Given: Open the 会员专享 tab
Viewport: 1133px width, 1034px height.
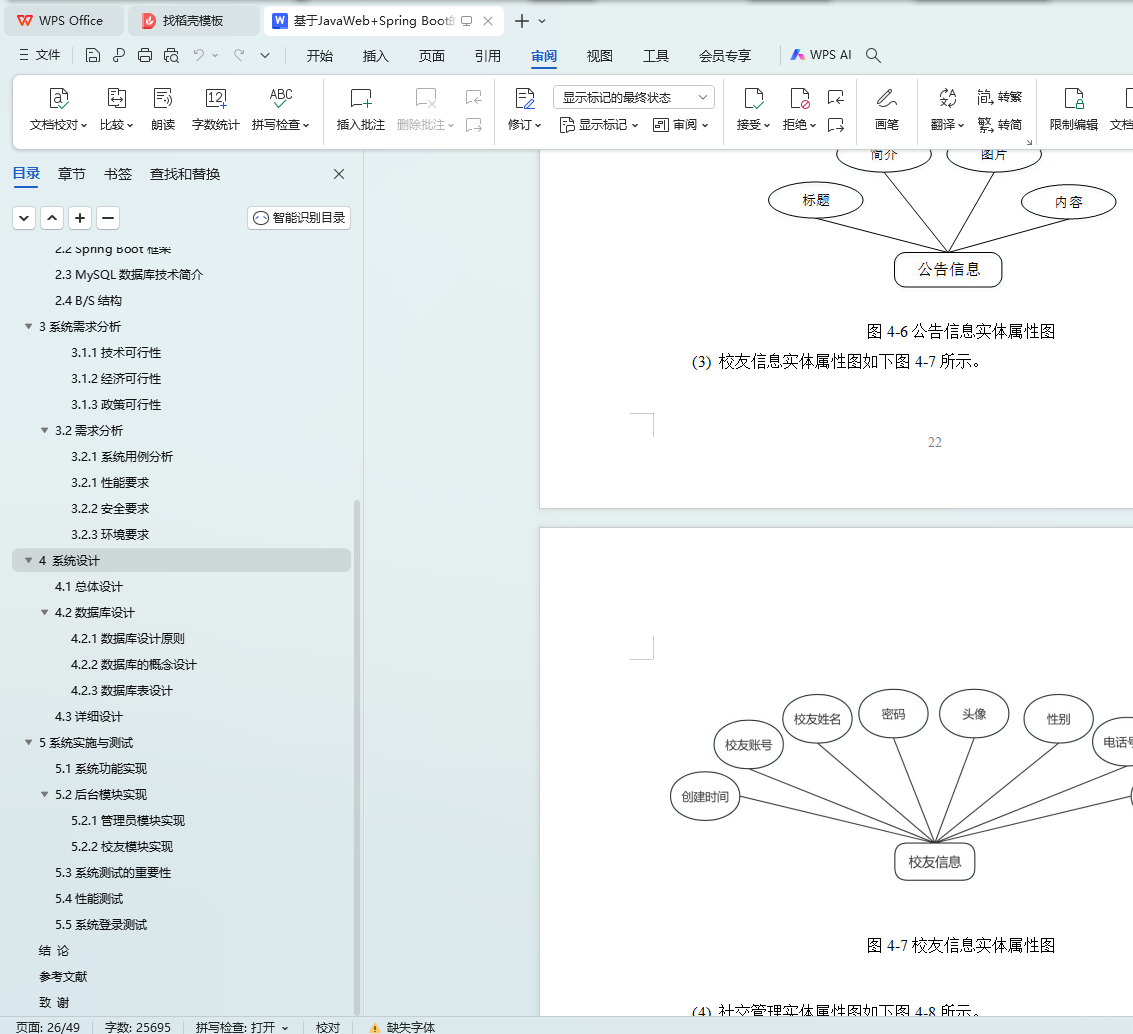Looking at the screenshot, I should coord(725,56).
